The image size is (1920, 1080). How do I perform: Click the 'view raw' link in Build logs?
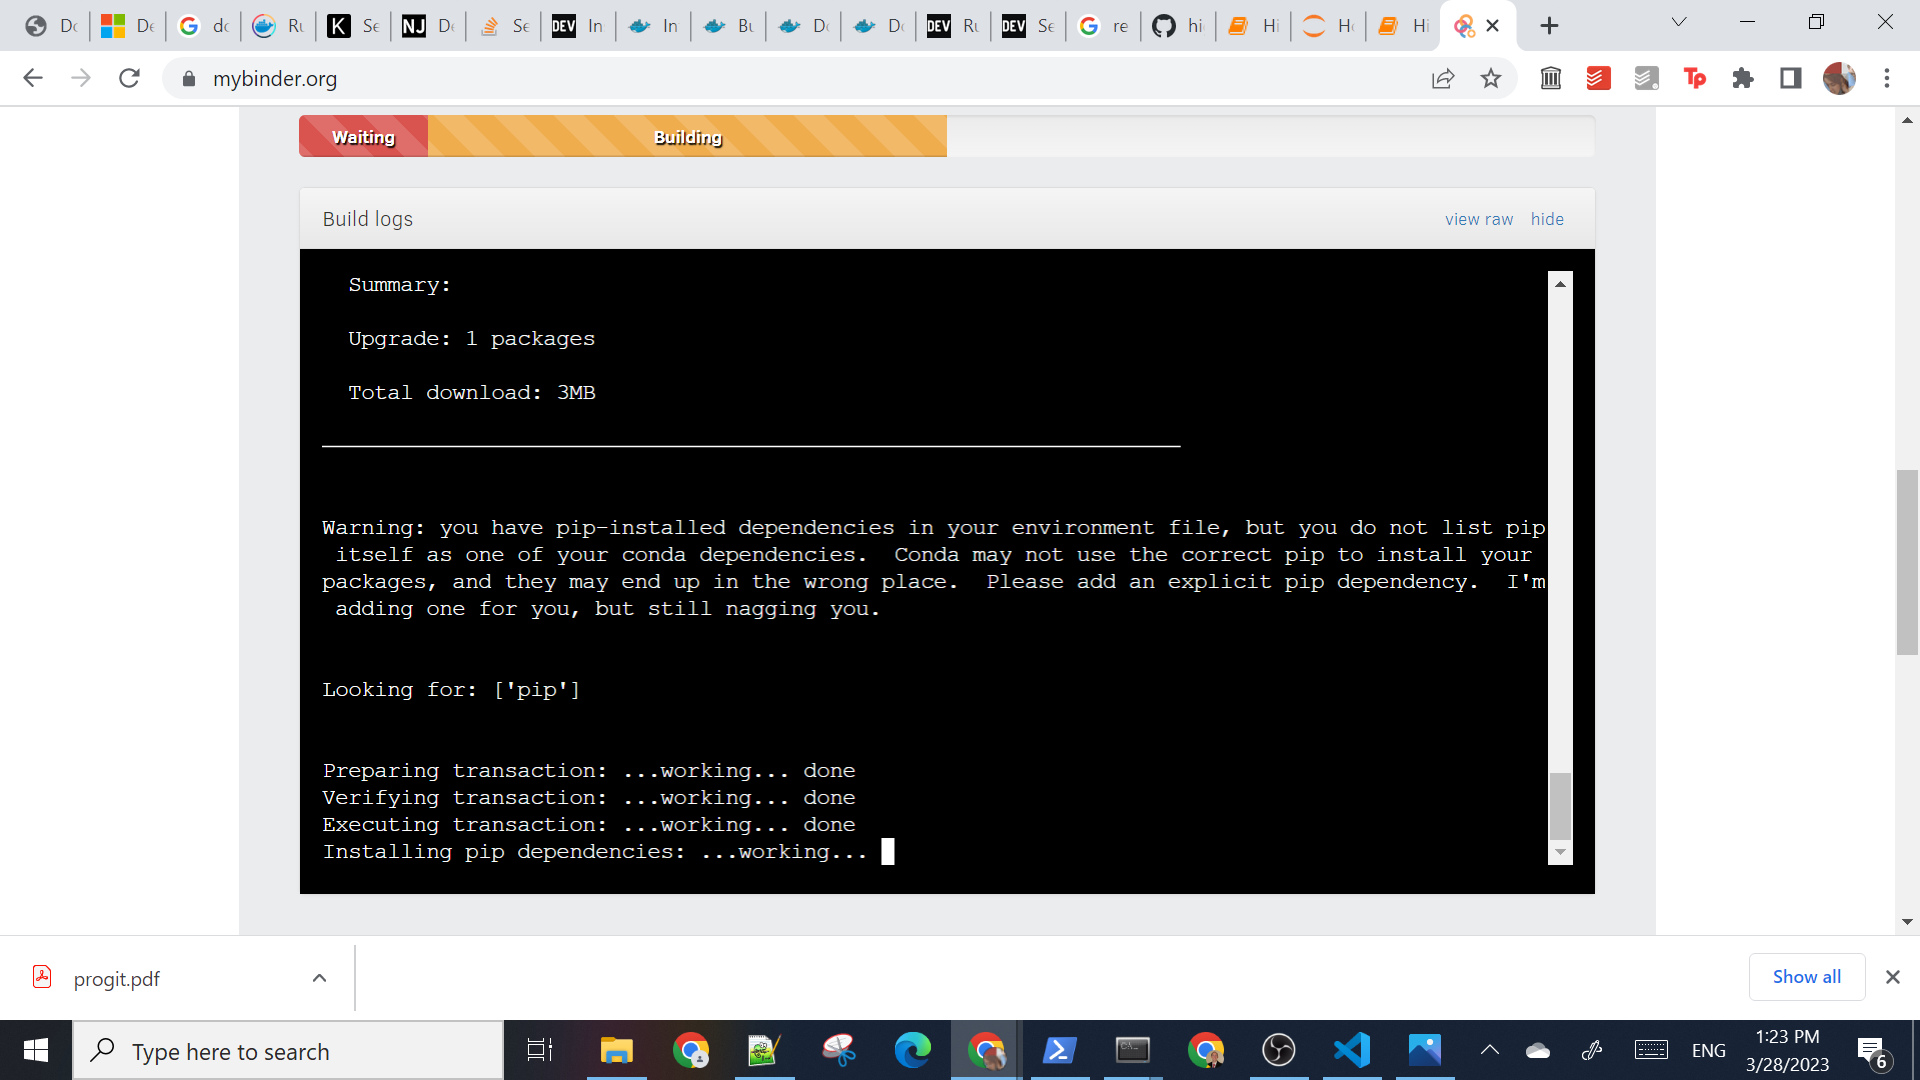pos(1478,219)
